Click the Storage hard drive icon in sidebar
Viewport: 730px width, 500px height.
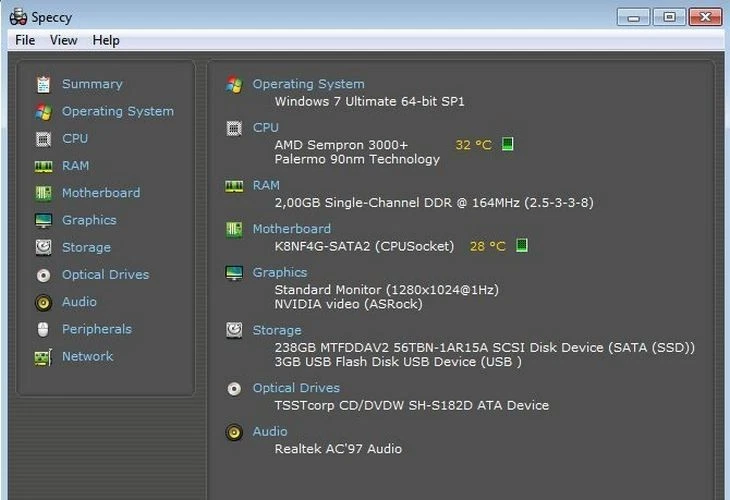[x=43, y=248]
